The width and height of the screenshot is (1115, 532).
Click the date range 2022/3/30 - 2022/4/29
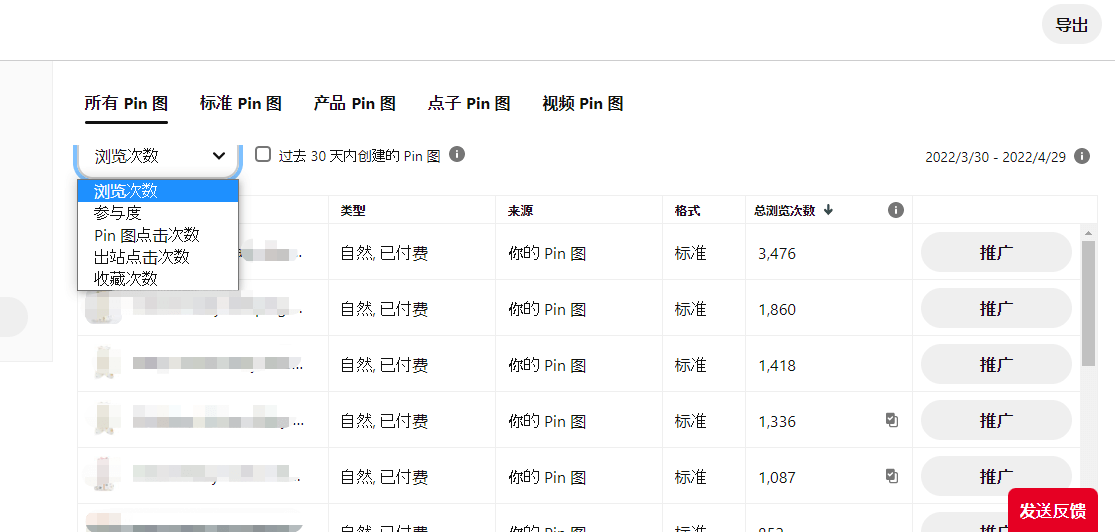[x=996, y=156]
